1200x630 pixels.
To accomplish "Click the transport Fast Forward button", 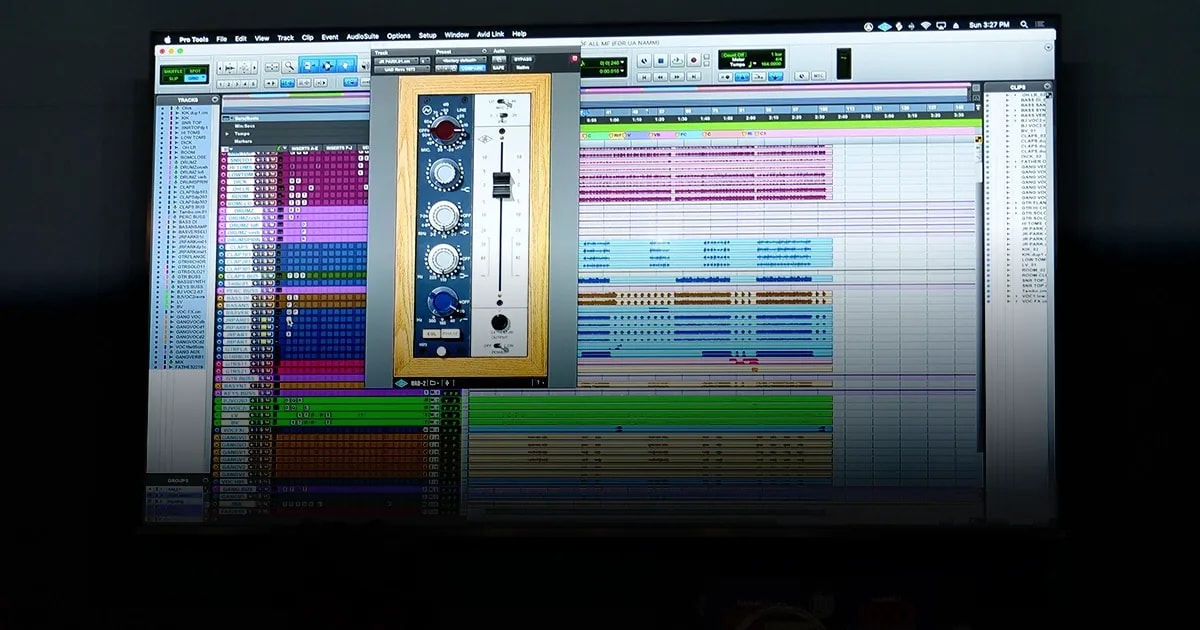I will coord(677,77).
